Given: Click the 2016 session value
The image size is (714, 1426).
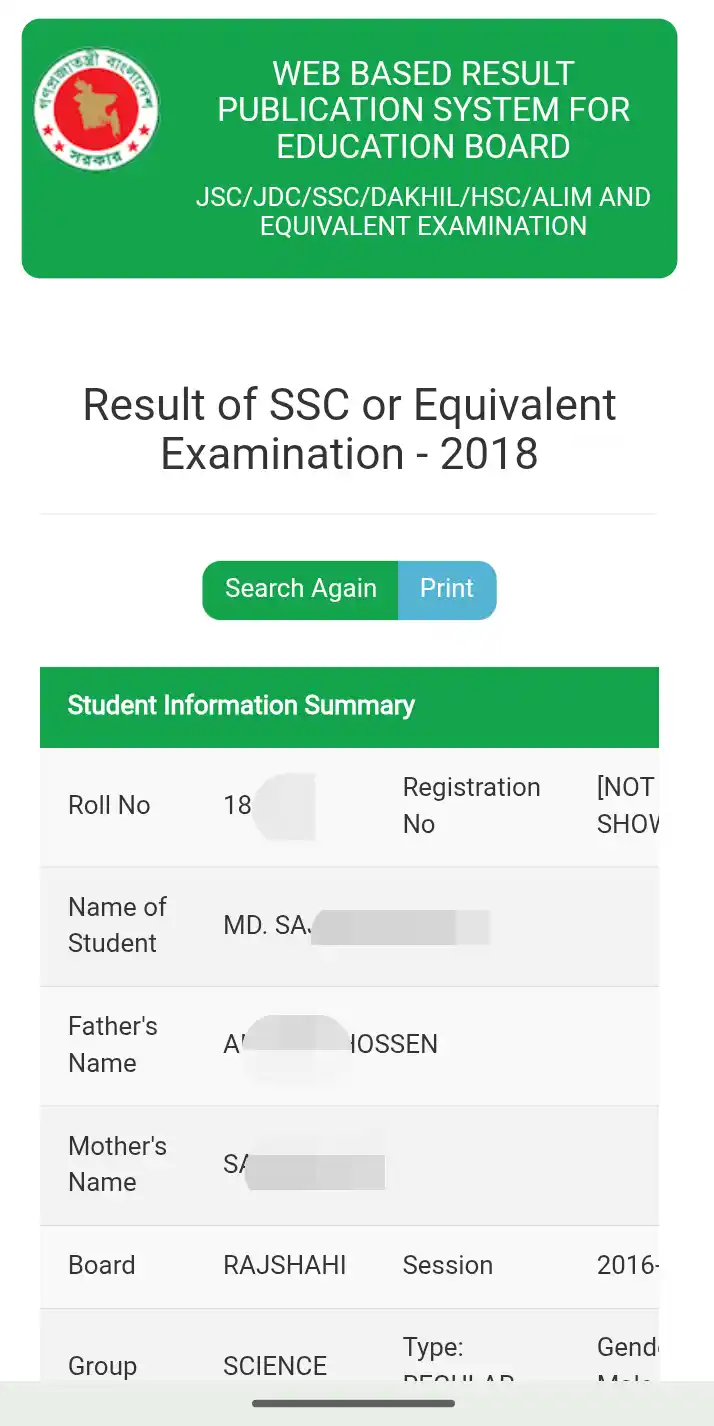Looking at the screenshot, I should point(628,1265).
